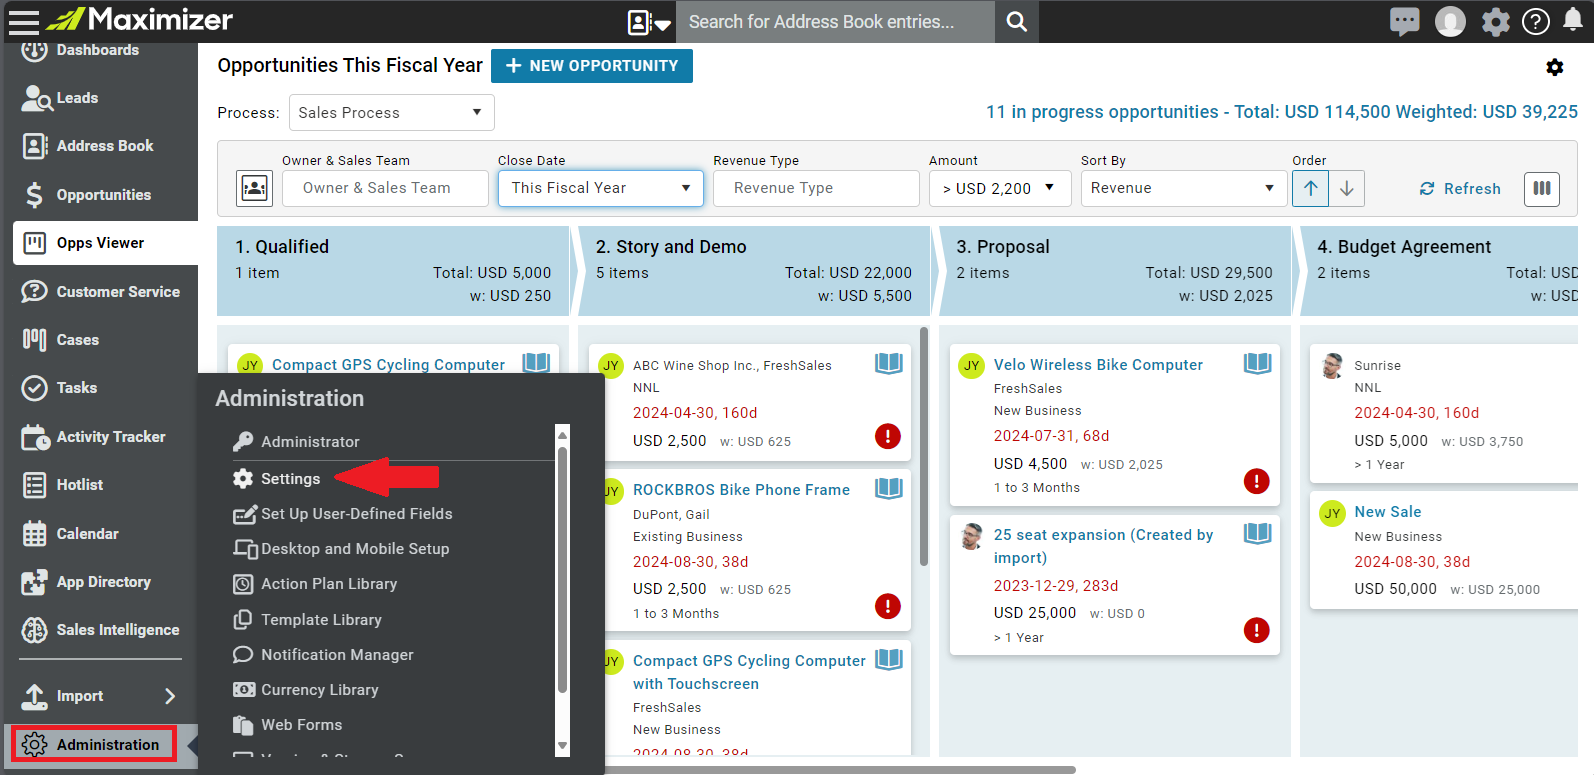This screenshot has height=775, width=1594.
Task: Click the Maximizer logo
Action: (x=140, y=19)
